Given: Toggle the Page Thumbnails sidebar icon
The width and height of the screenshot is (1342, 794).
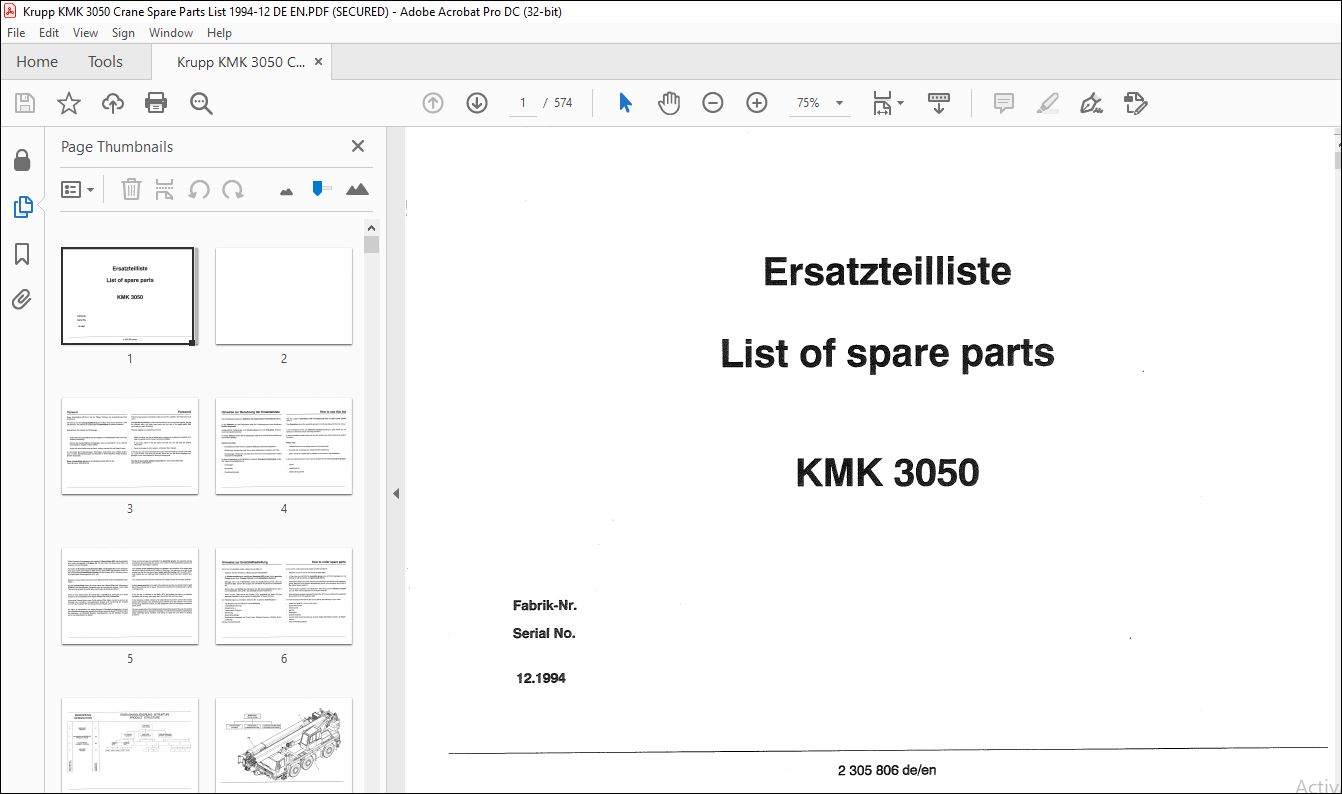Looking at the screenshot, I should [22, 207].
